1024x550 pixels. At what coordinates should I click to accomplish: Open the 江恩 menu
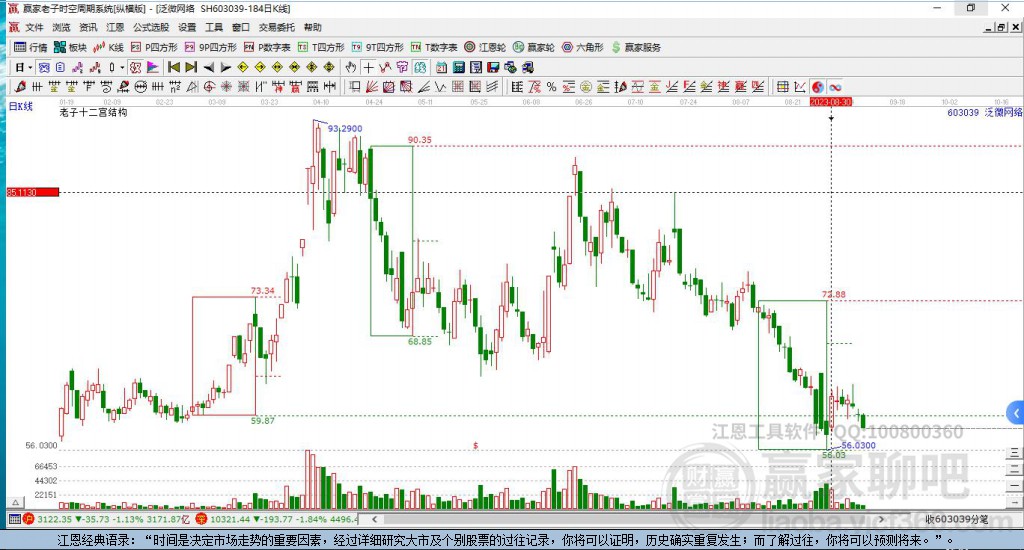pos(115,27)
